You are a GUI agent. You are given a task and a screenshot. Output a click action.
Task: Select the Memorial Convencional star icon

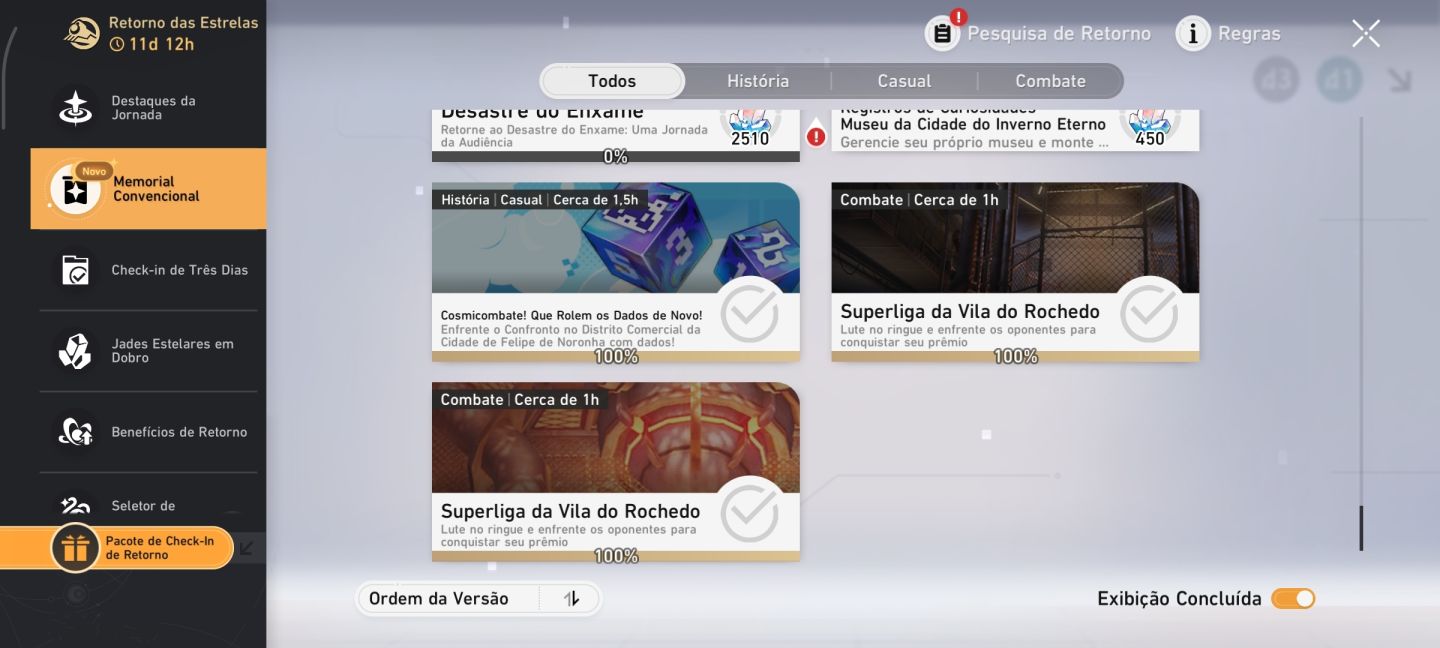(75, 189)
